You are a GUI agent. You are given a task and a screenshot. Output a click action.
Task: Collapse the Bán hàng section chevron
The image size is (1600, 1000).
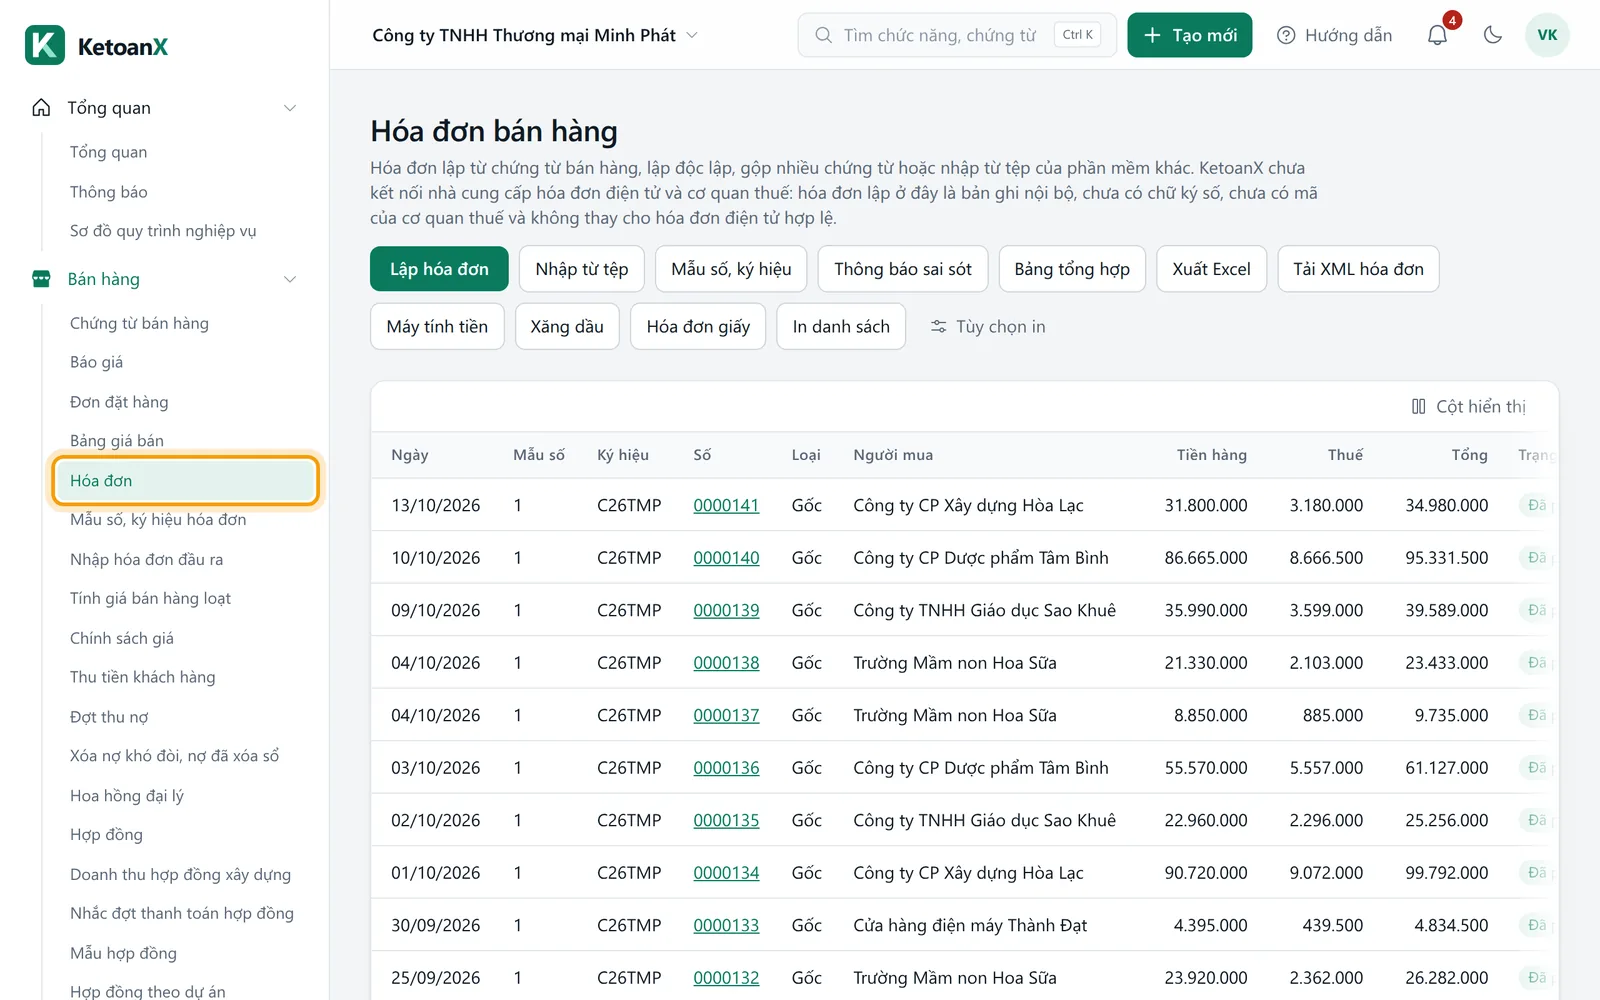[290, 279]
